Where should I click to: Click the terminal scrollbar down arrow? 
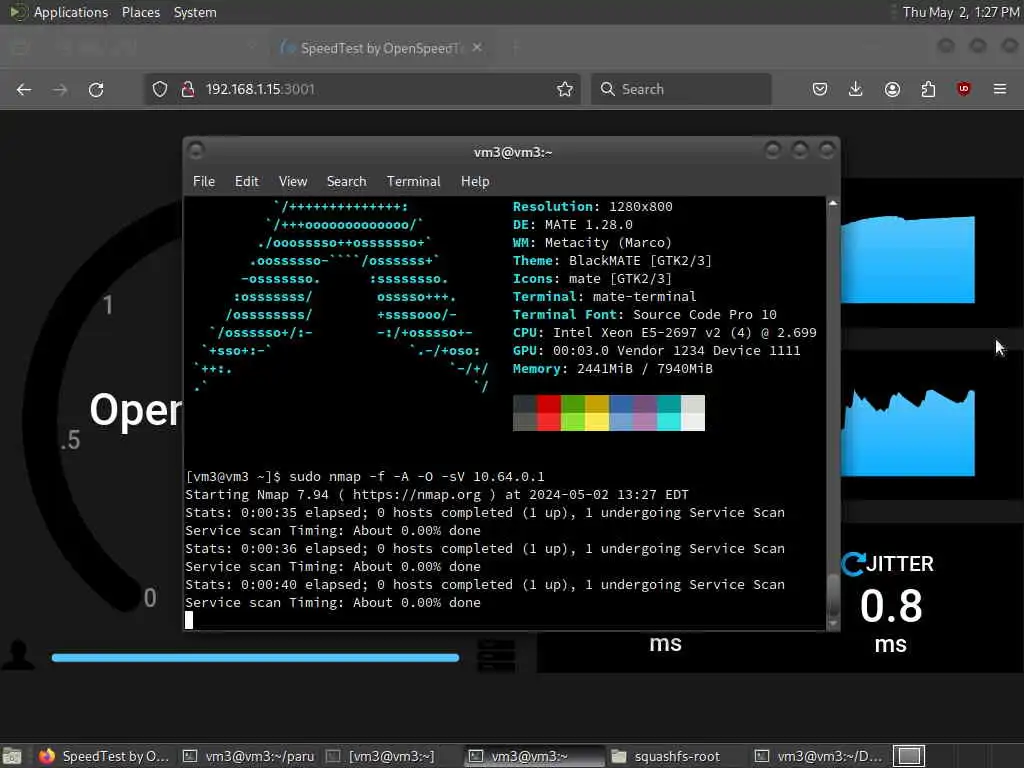point(833,624)
